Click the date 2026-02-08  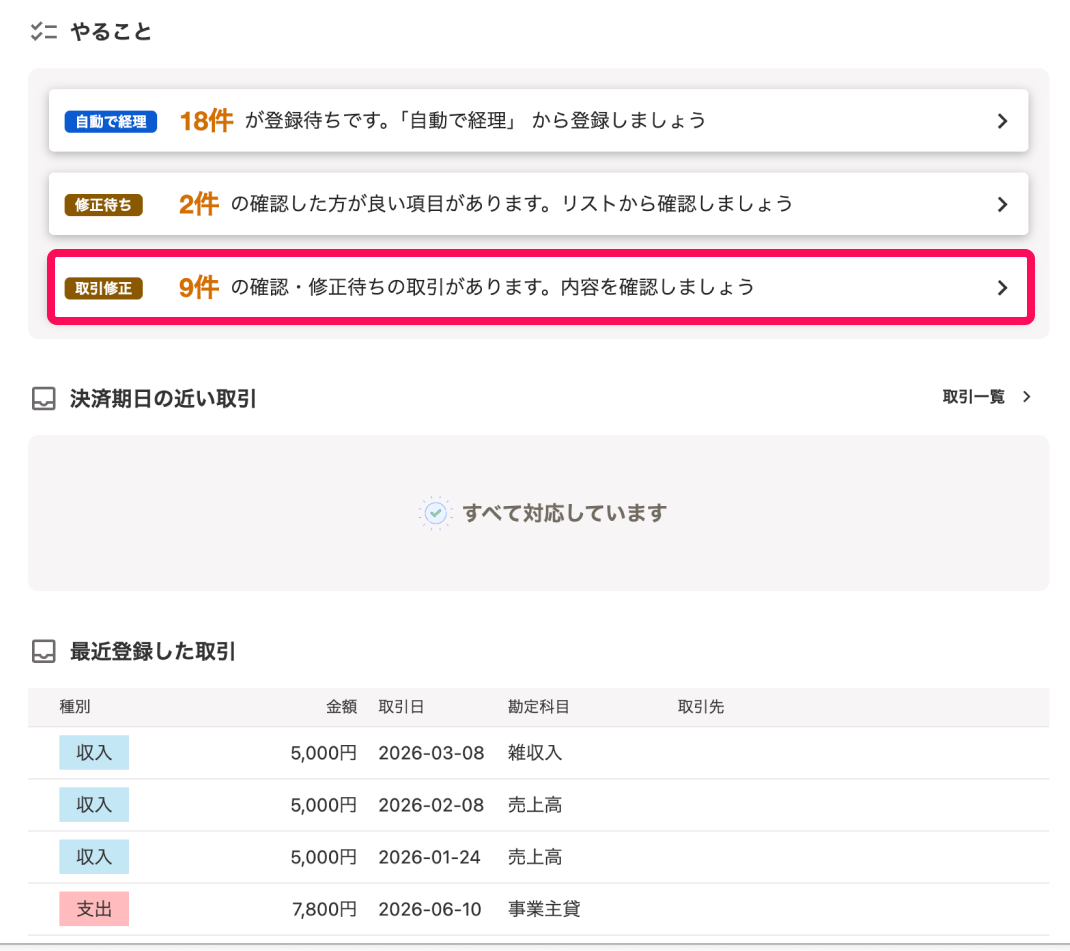coord(431,805)
